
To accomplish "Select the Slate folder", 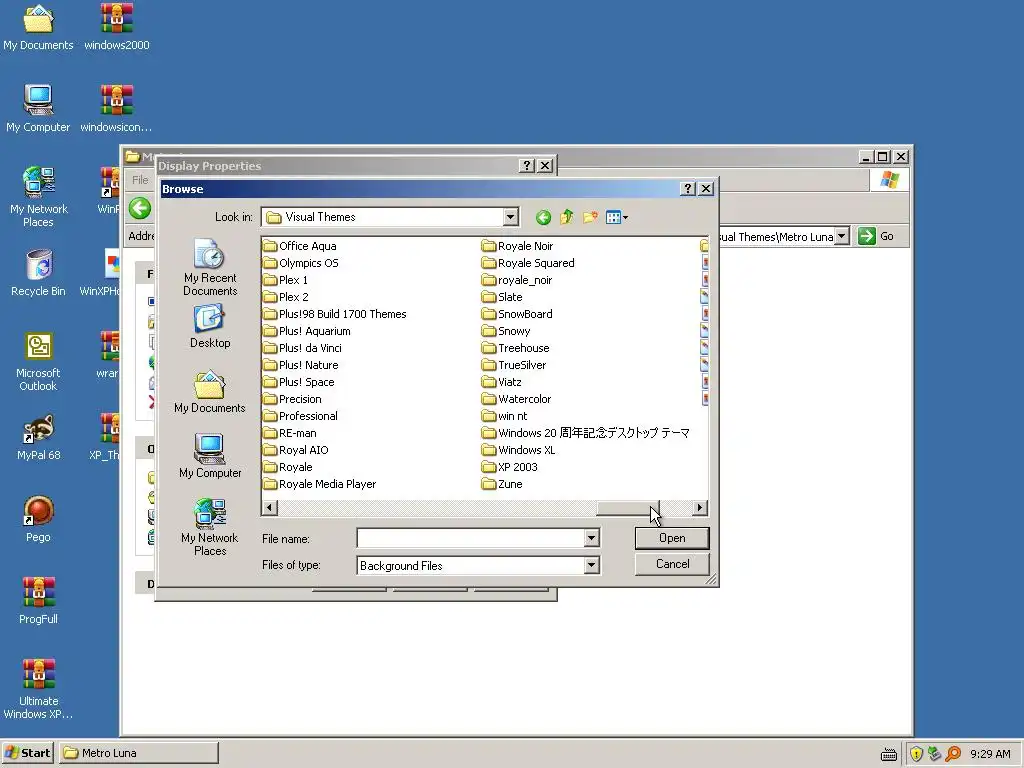I will point(502,297).
